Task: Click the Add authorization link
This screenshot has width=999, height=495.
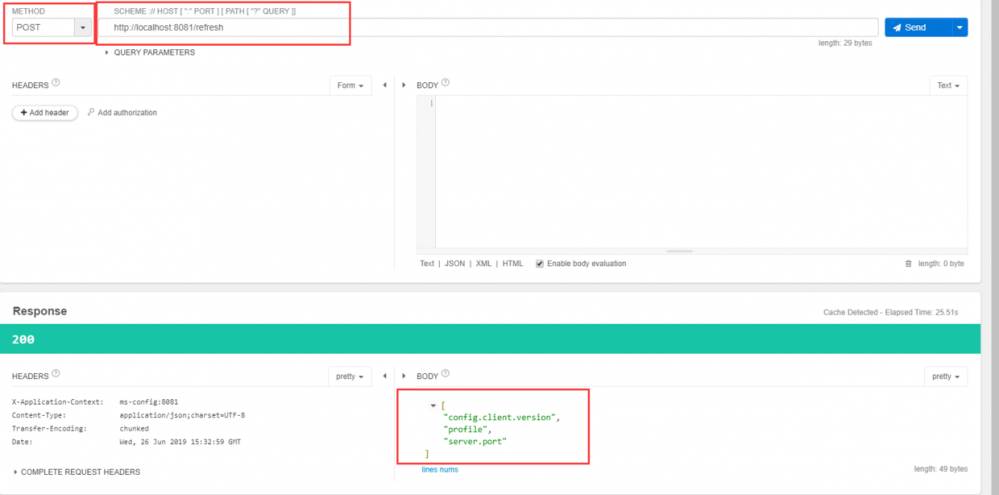Action: pos(122,112)
